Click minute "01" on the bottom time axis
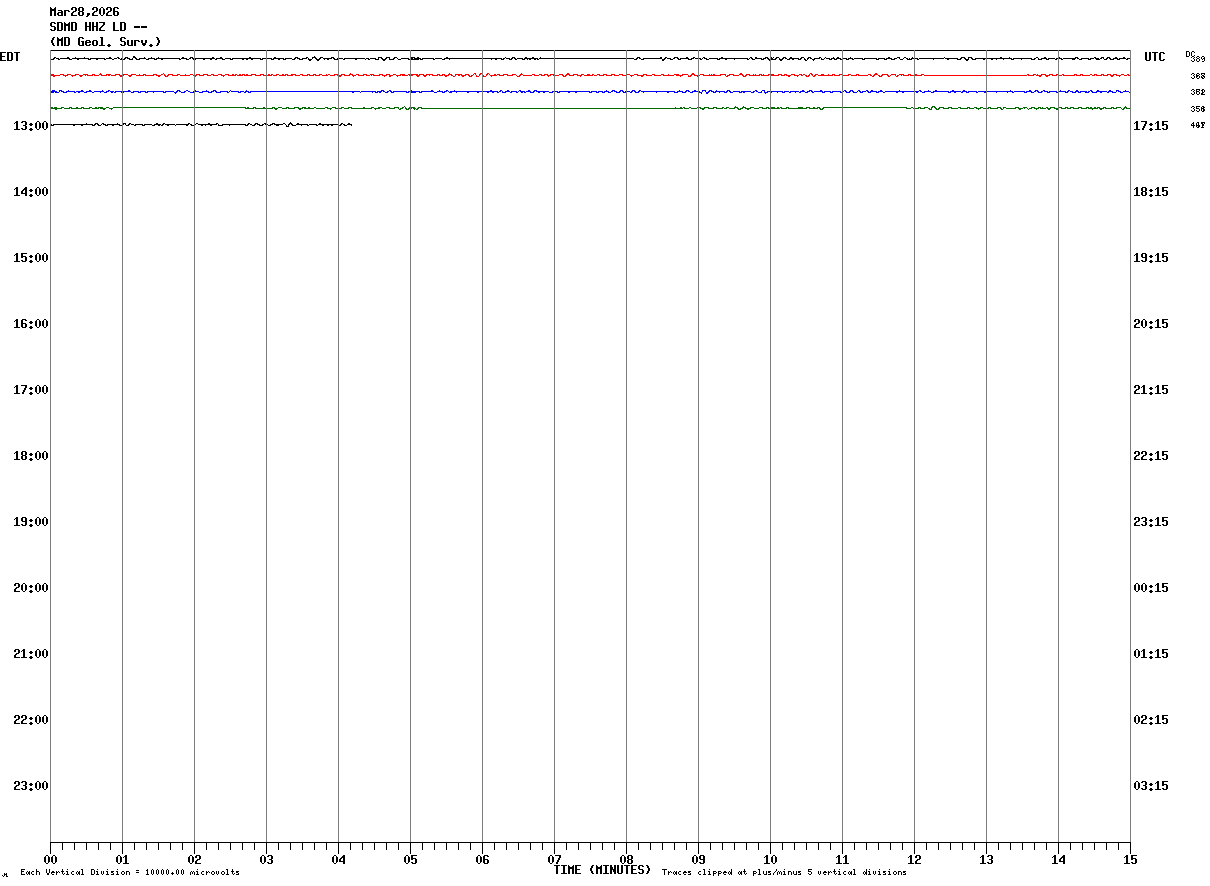The width and height of the screenshot is (1210, 886). pyautogui.click(x=122, y=859)
